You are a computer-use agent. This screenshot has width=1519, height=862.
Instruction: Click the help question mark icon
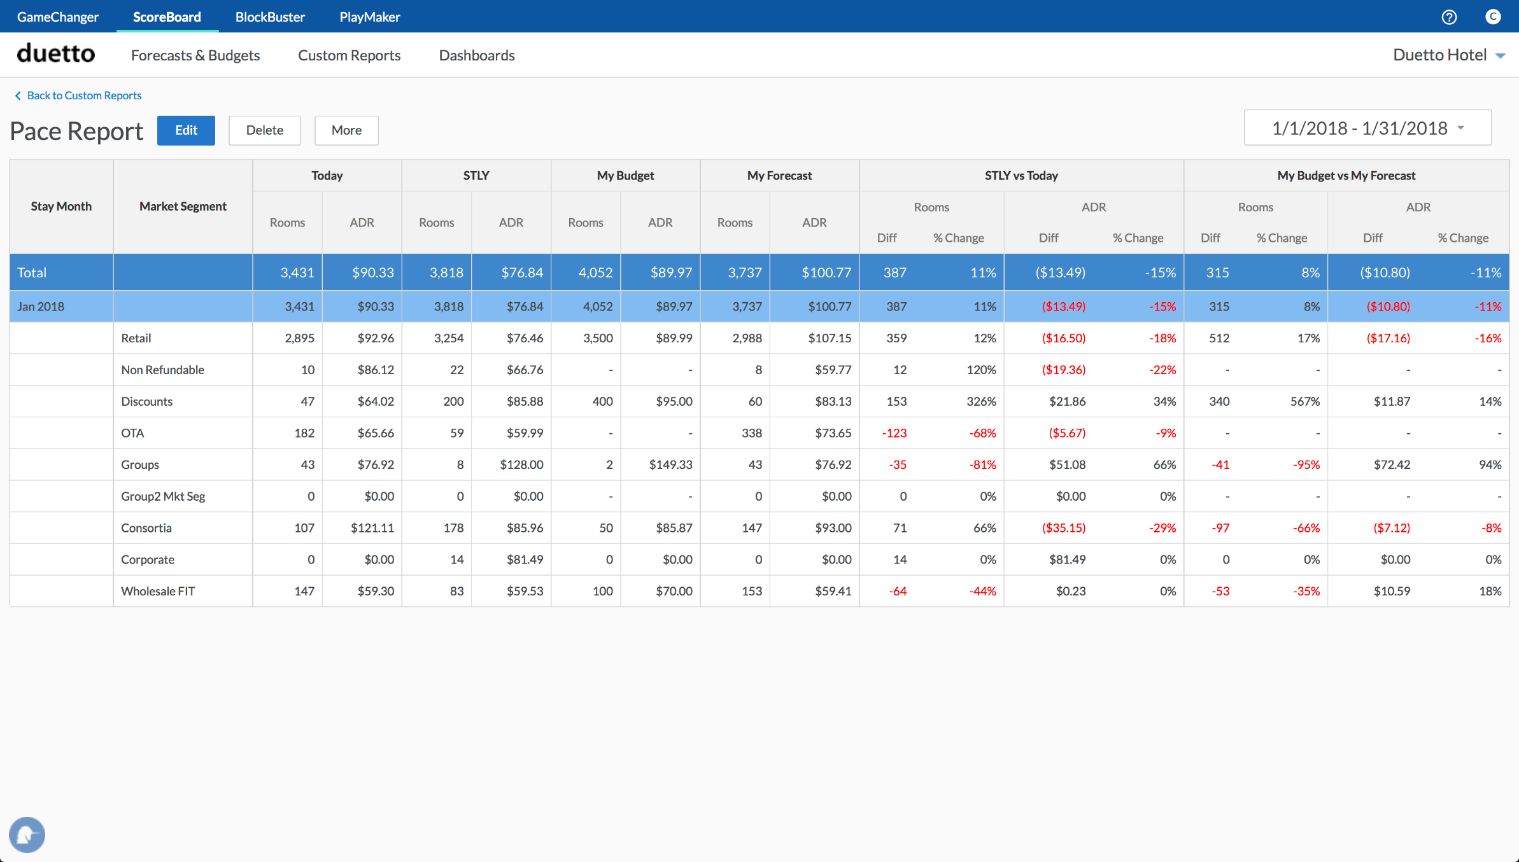coord(1449,17)
